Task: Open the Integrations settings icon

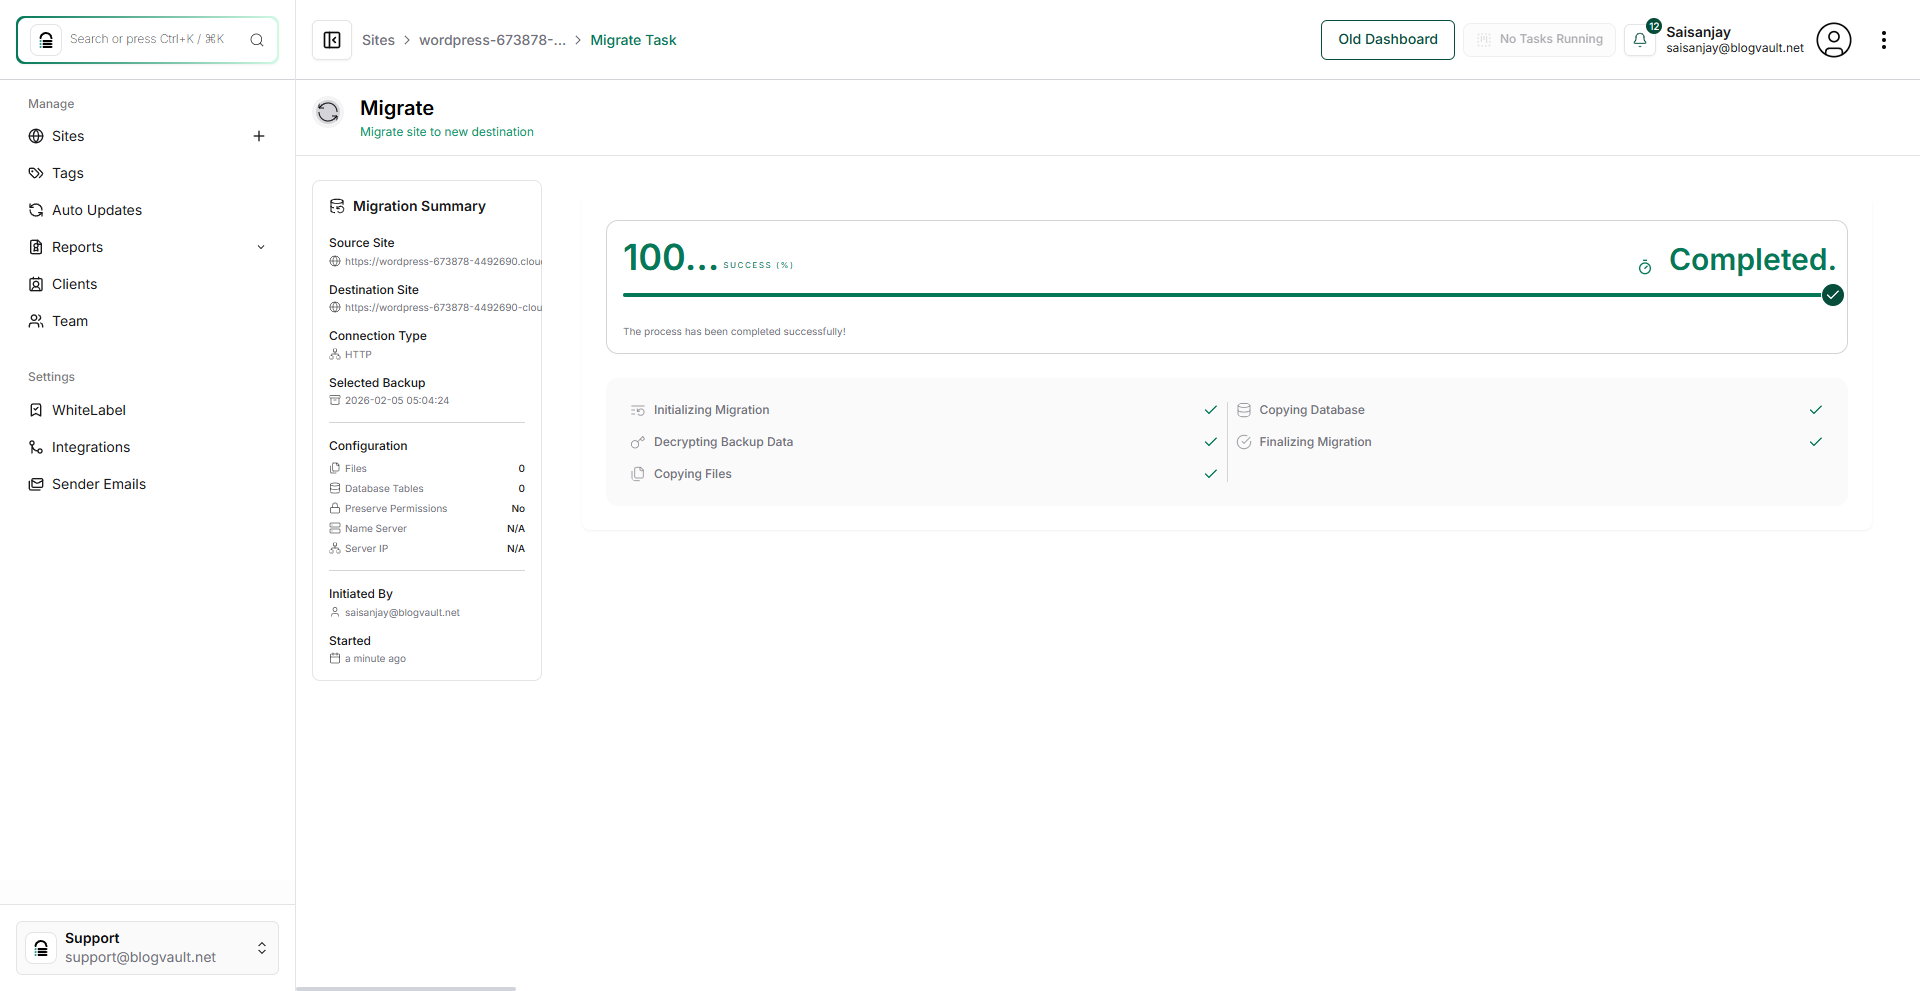Action: pos(35,447)
